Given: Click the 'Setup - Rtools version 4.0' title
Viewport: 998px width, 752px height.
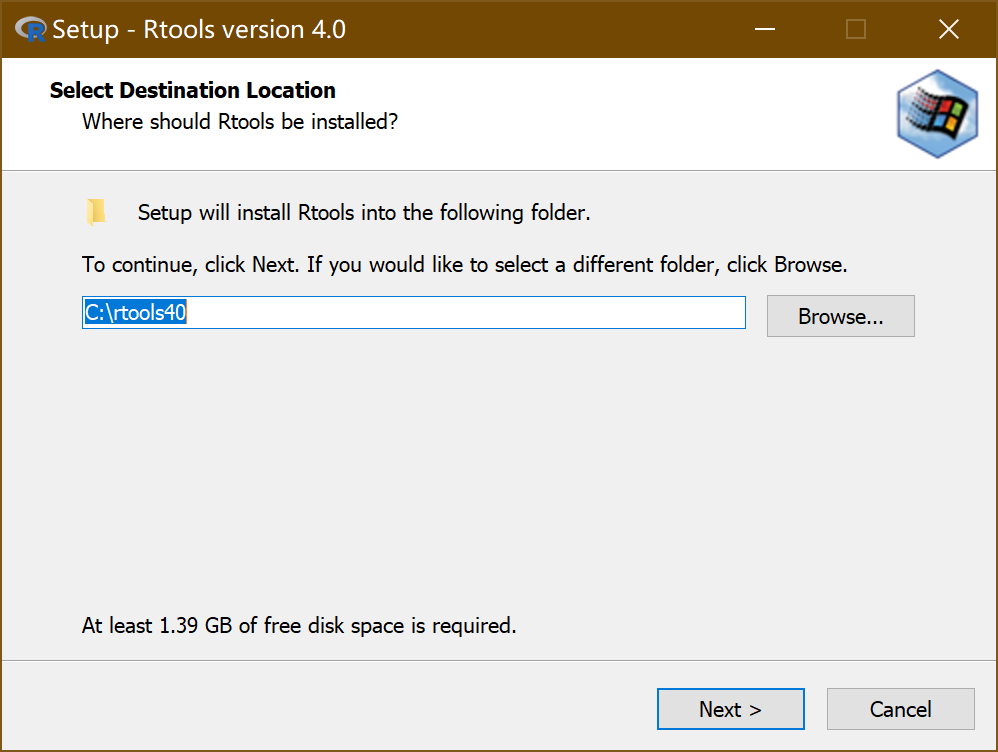Looking at the screenshot, I should (x=199, y=29).
